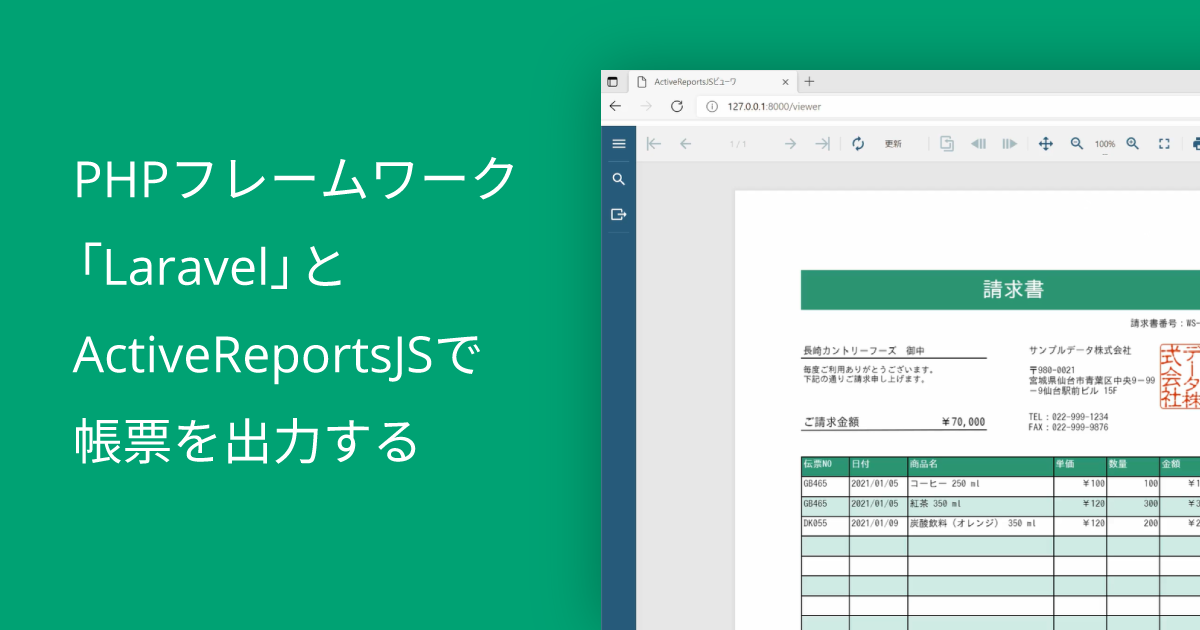
Task: Open the 100% zoom level dropdown
Action: tap(1105, 145)
